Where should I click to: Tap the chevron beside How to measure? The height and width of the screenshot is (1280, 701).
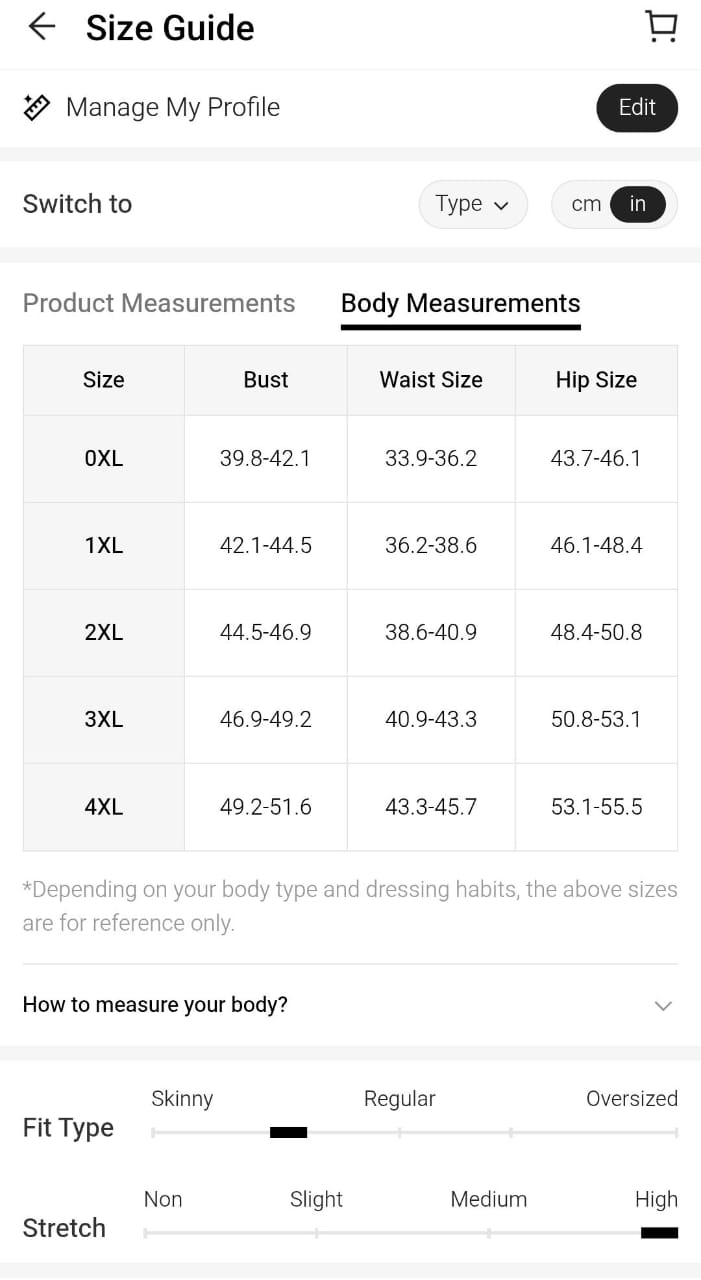coord(662,1005)
